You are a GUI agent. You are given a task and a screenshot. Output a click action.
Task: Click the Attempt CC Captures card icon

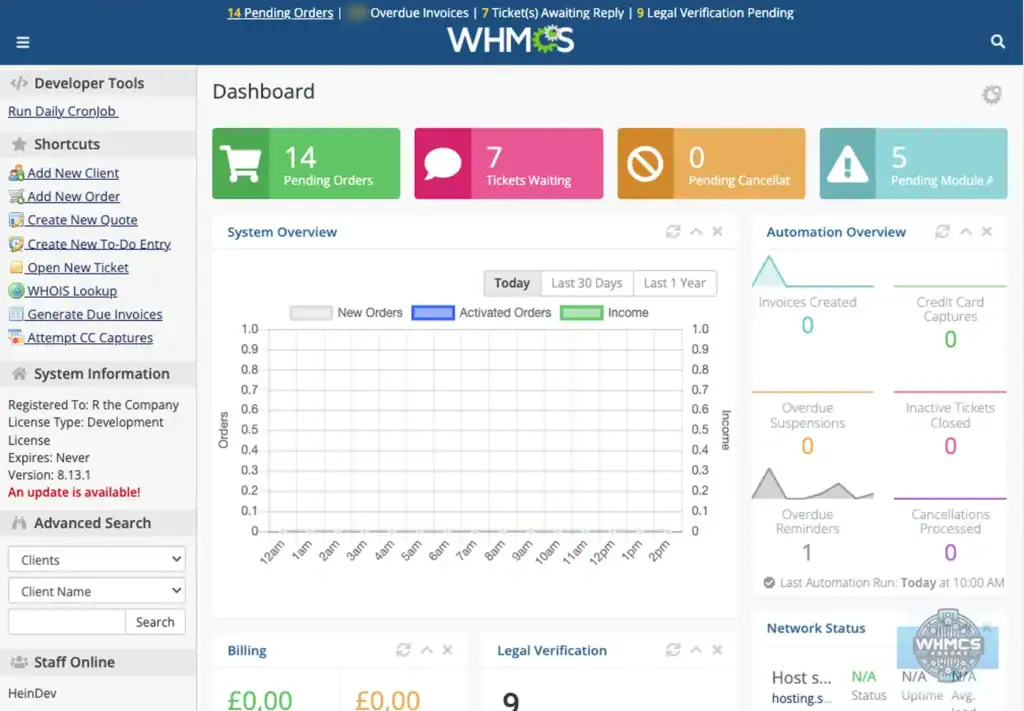click(x=16, y=338)
